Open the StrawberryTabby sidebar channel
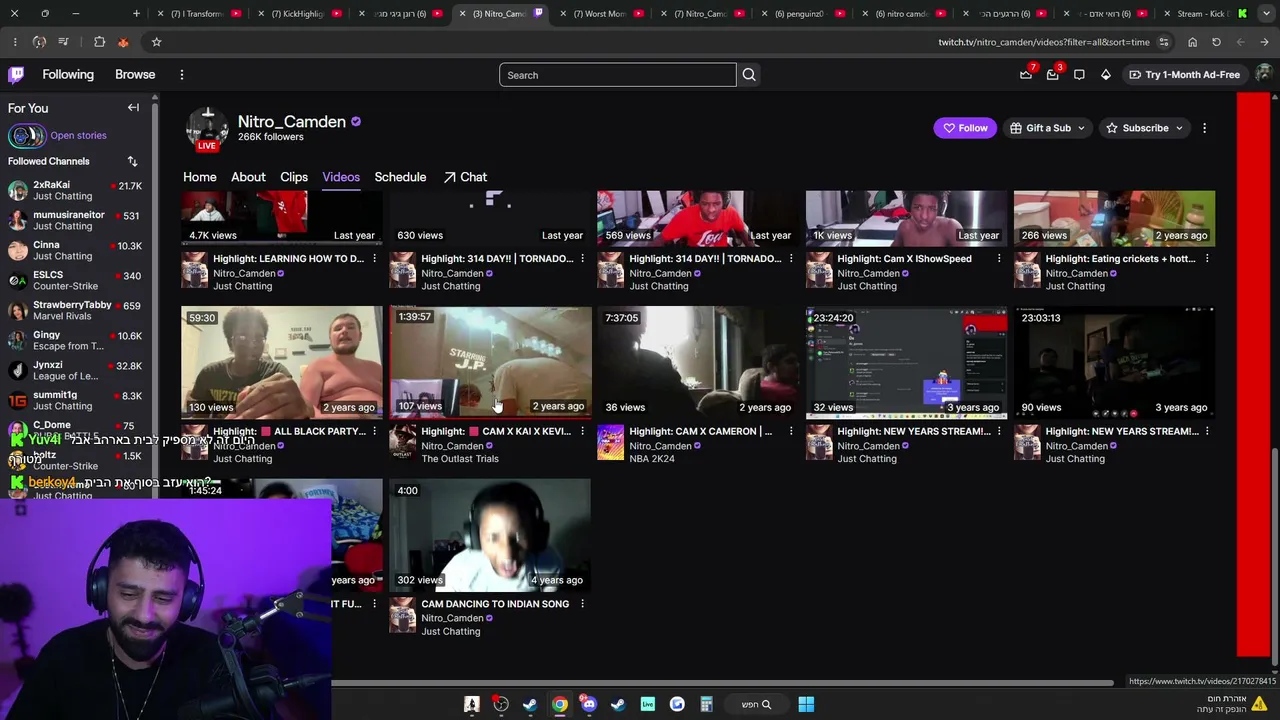Viewport: 1280px width, 720px height. click(x=75, y=311)
